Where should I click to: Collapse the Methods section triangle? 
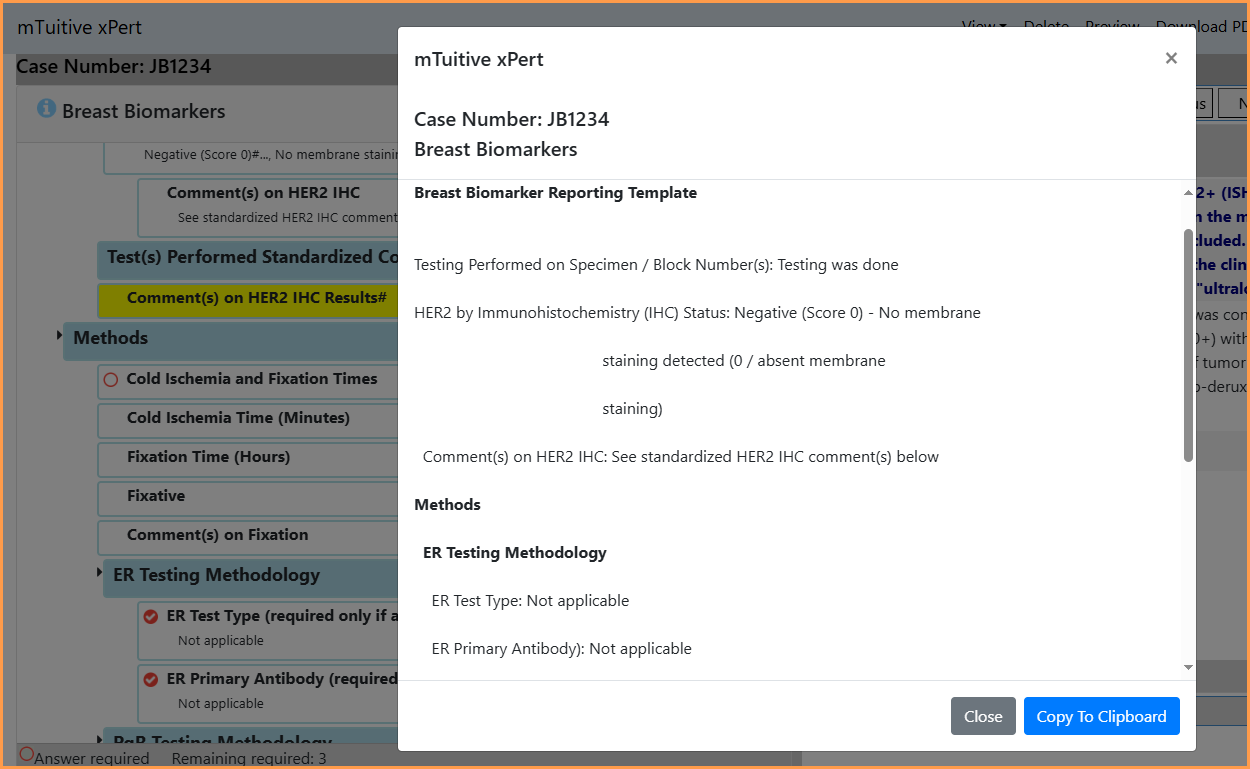(60, 335)
